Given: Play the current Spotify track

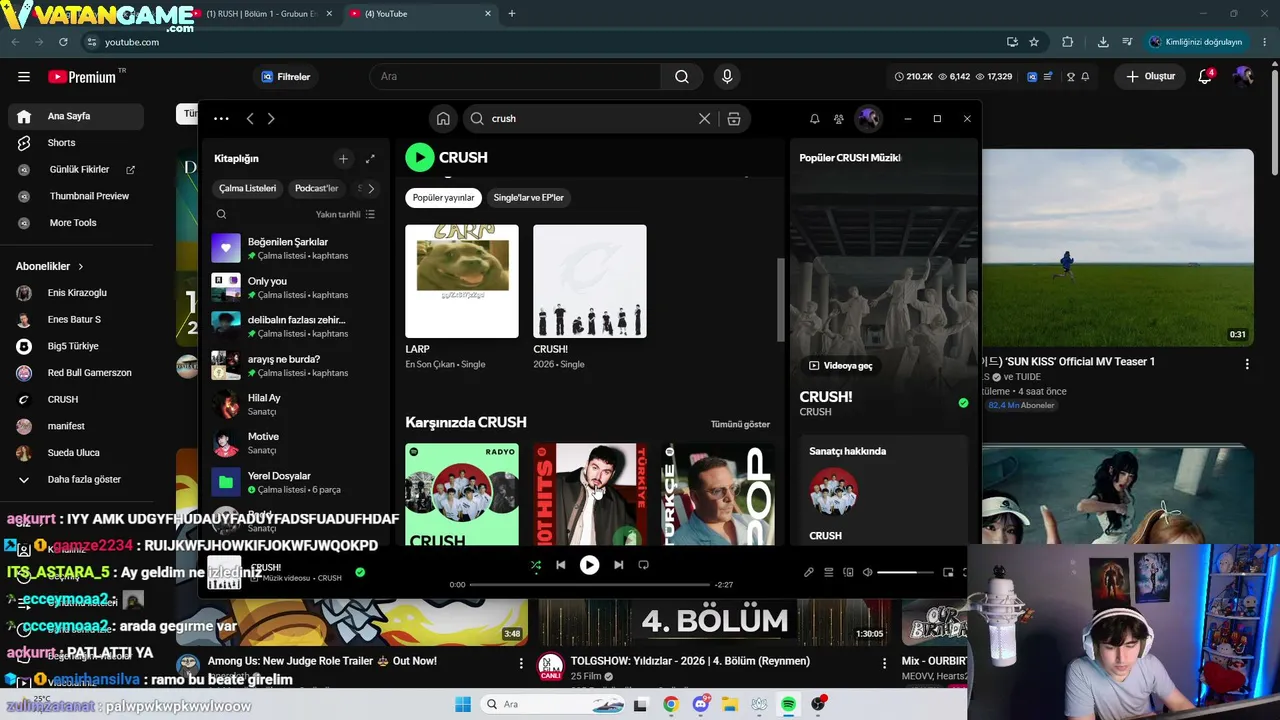Looking at the screenshot, I should (590, 565).
